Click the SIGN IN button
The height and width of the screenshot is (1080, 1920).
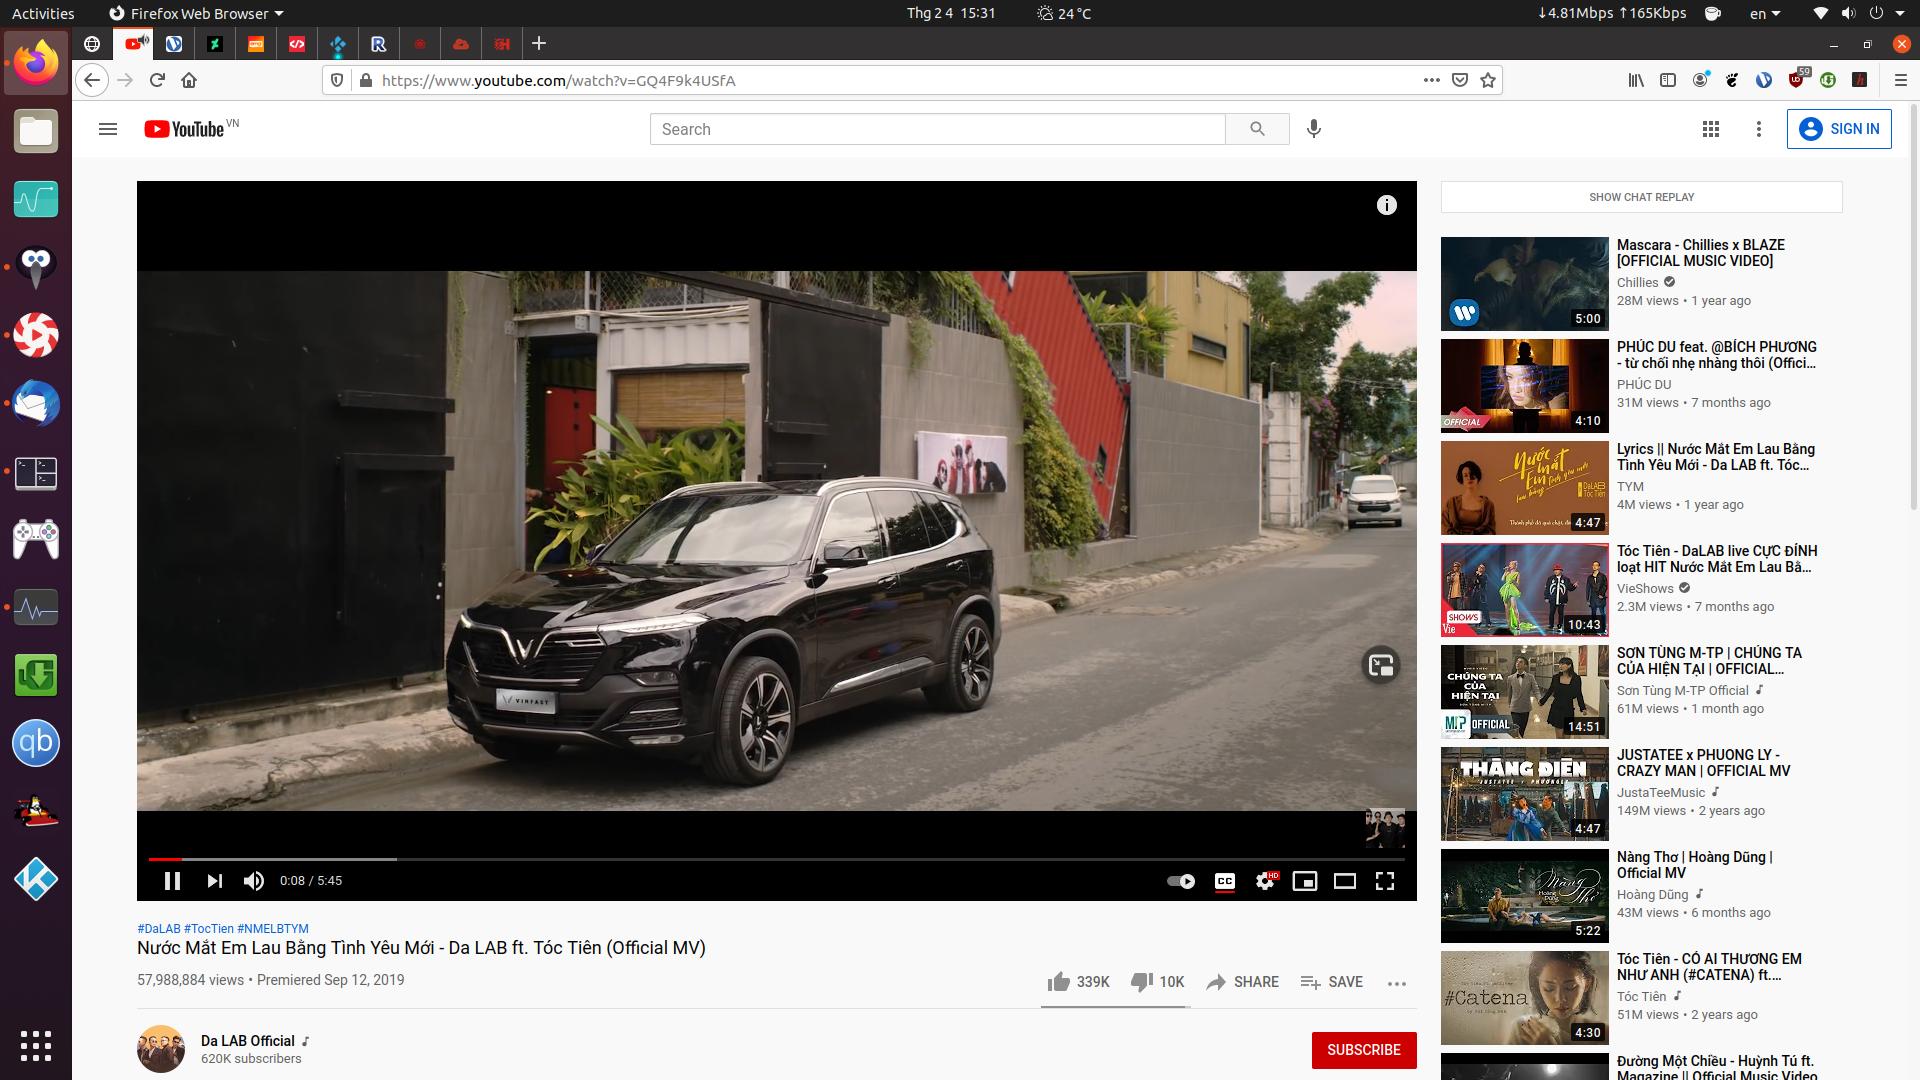[x=1839, y=129]
